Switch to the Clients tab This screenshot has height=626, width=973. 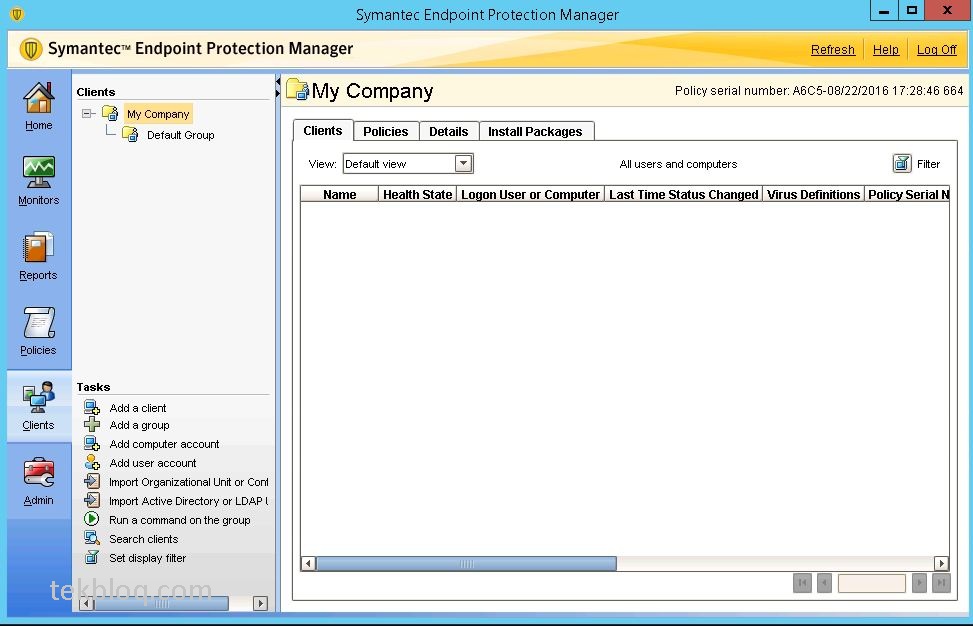pos(323,130)
